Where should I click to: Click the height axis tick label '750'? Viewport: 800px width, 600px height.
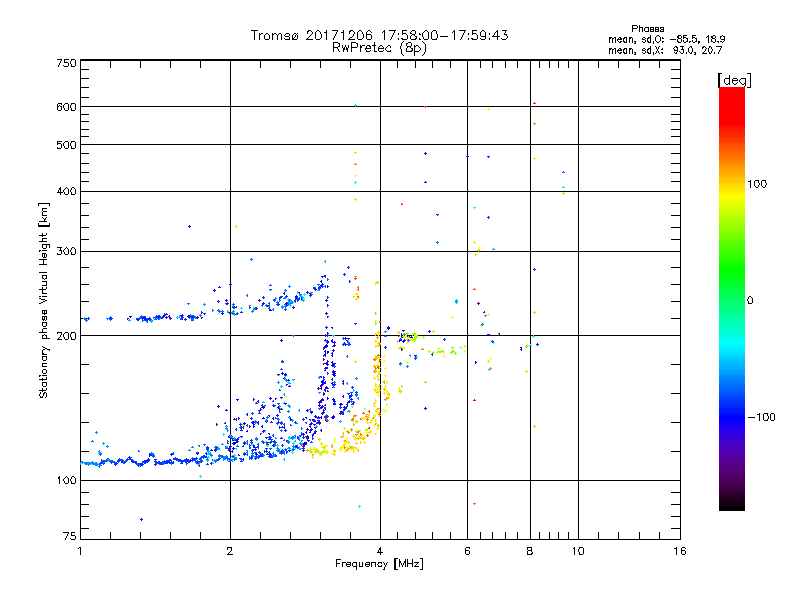tap(66, 63)
